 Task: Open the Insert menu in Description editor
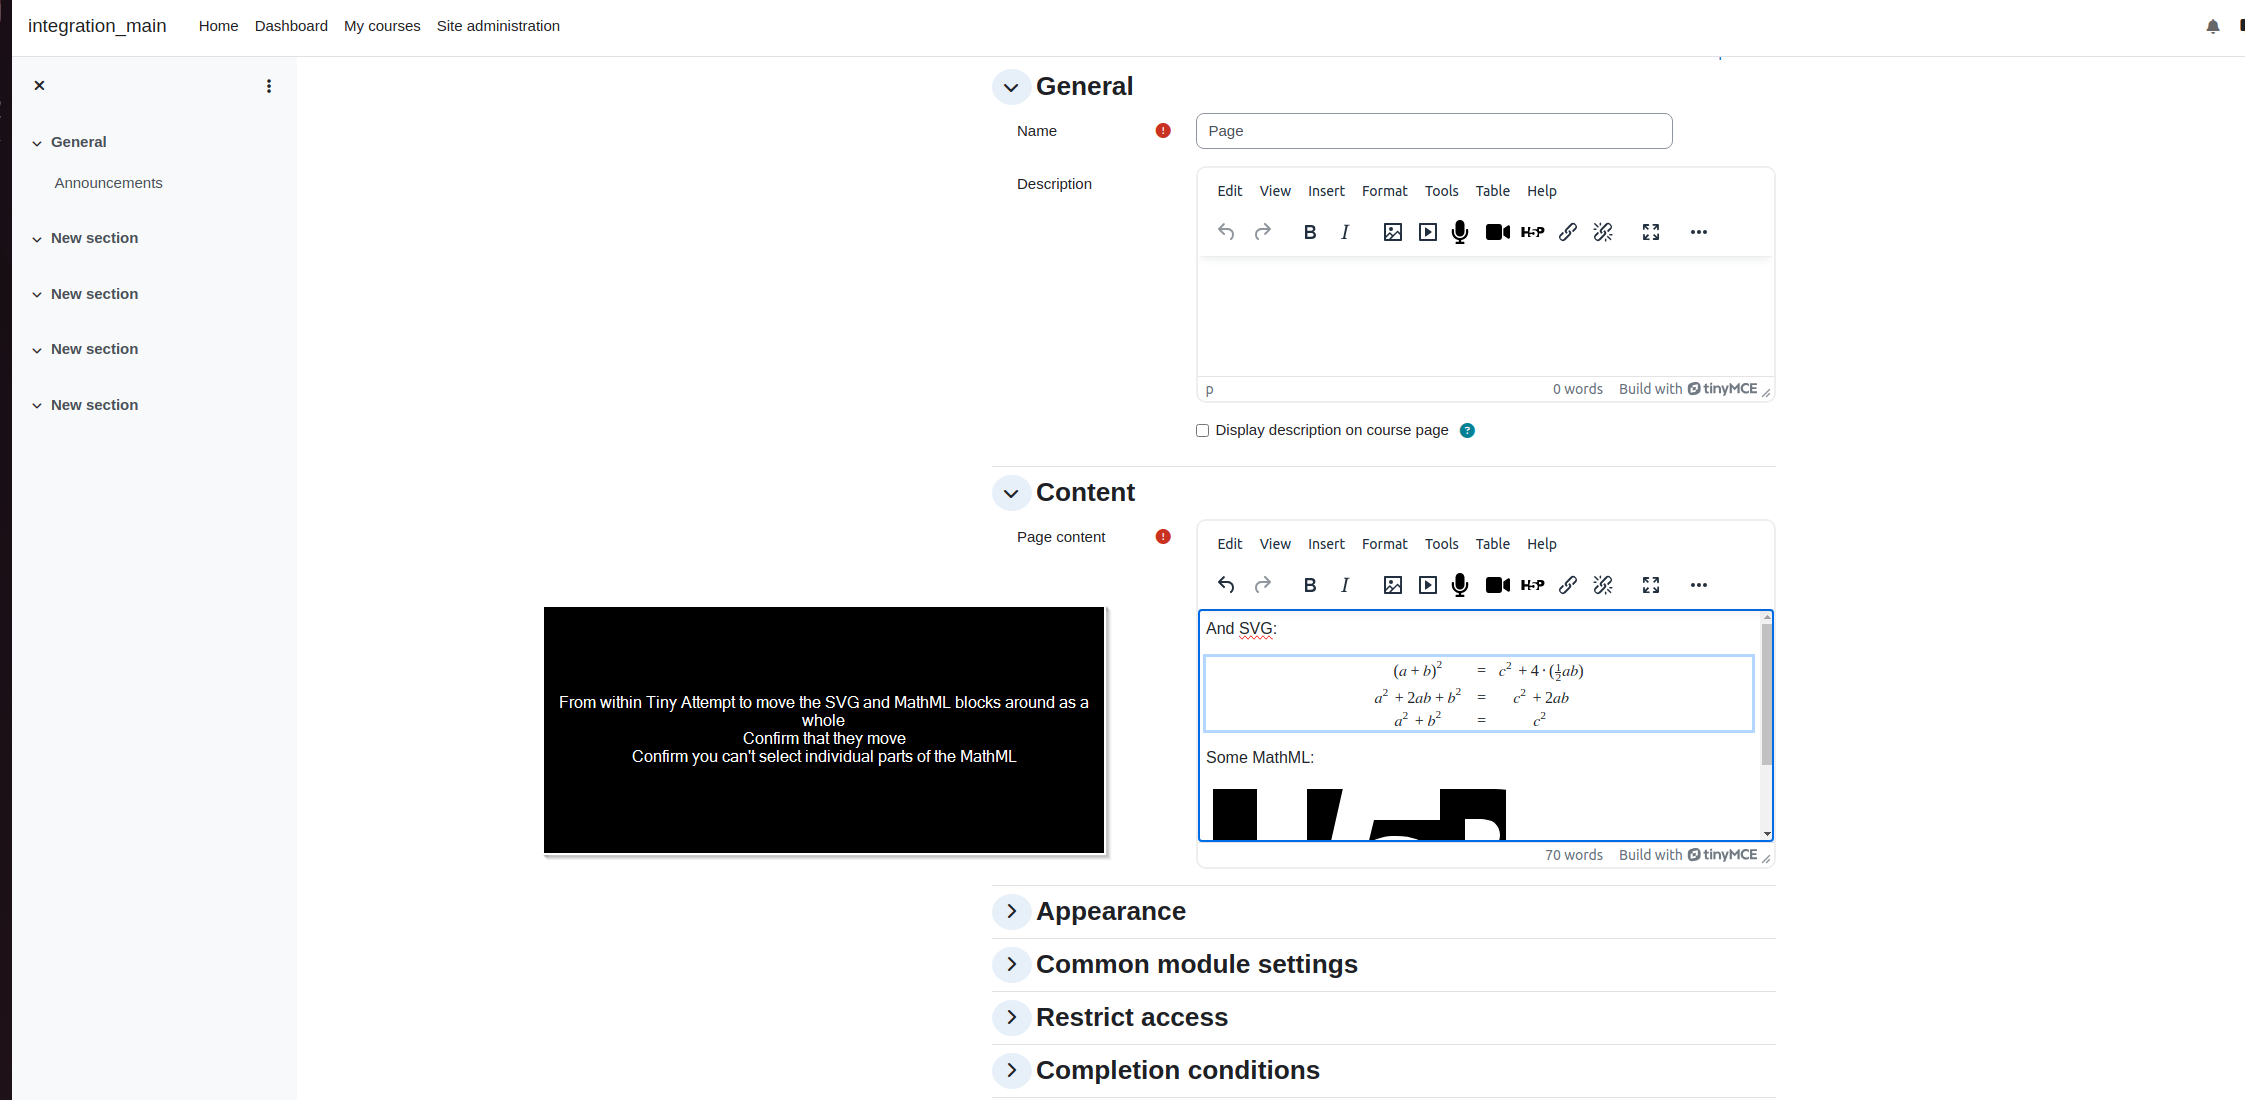(1326, 191)
